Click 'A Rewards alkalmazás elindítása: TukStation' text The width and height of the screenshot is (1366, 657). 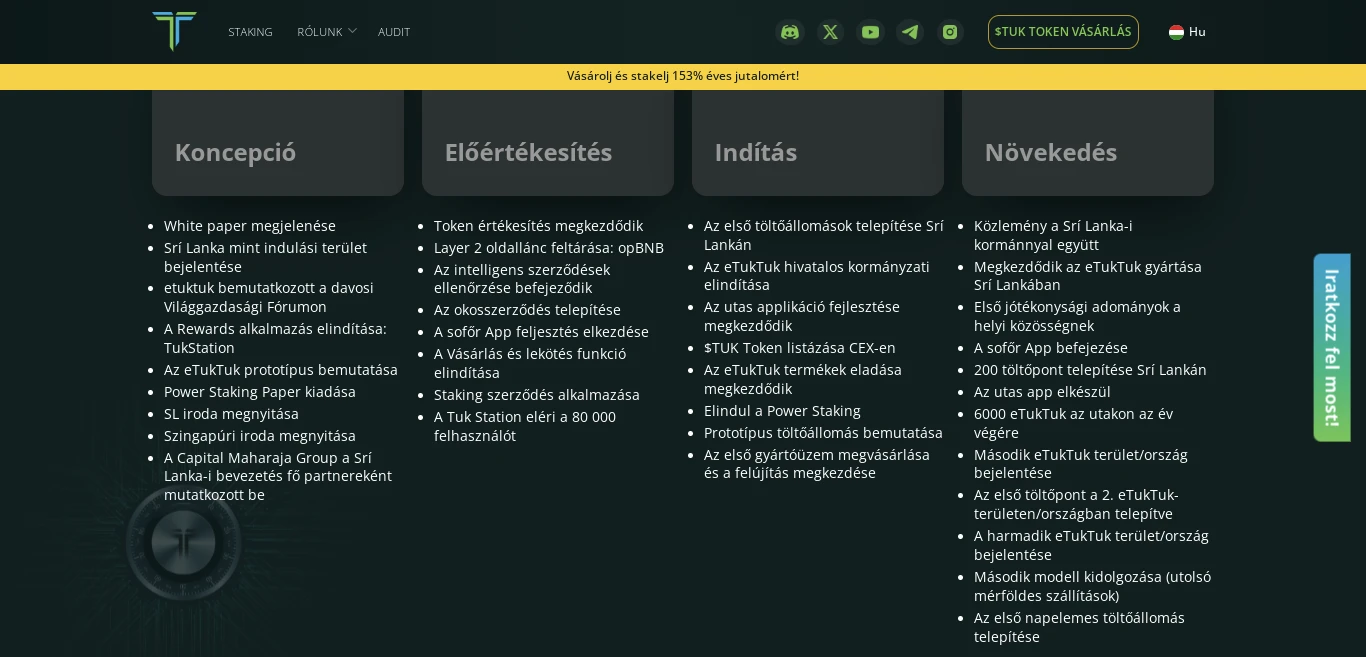pos(275,338)
